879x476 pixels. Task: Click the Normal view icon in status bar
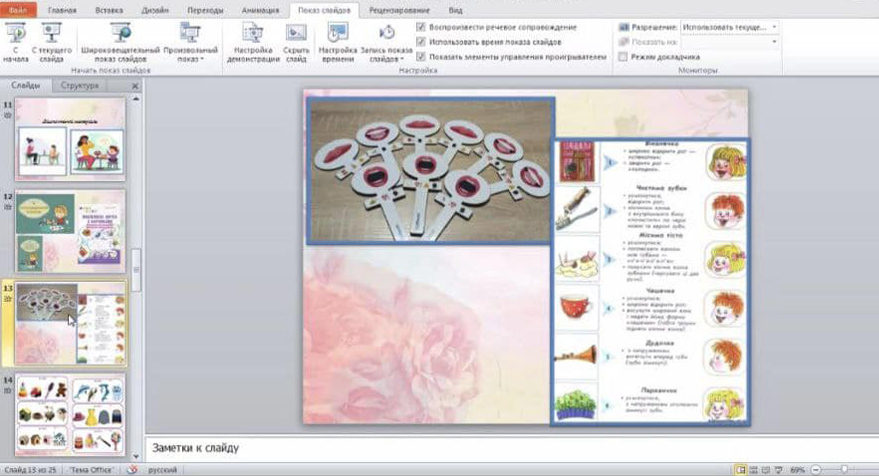(740, 468)
